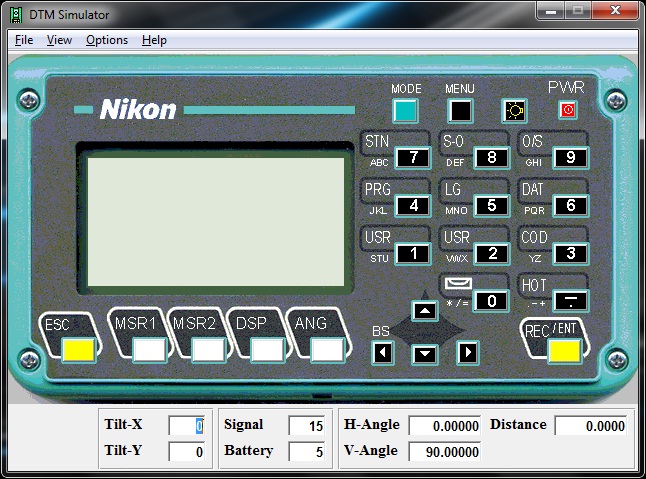
Task: Open the View menu
Action: tap(59, 40)
